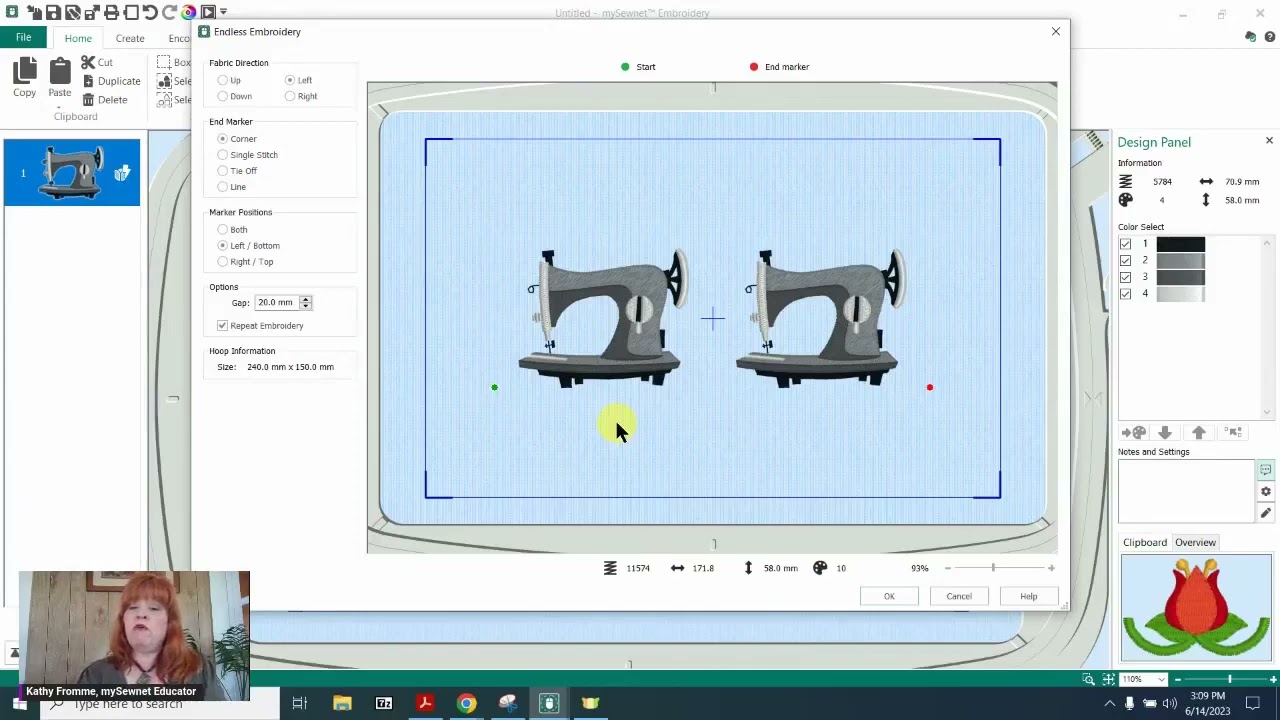Click the move color up arrow
The width and height of the screenshot is (1280, 720).
(x=1199, y=433)
